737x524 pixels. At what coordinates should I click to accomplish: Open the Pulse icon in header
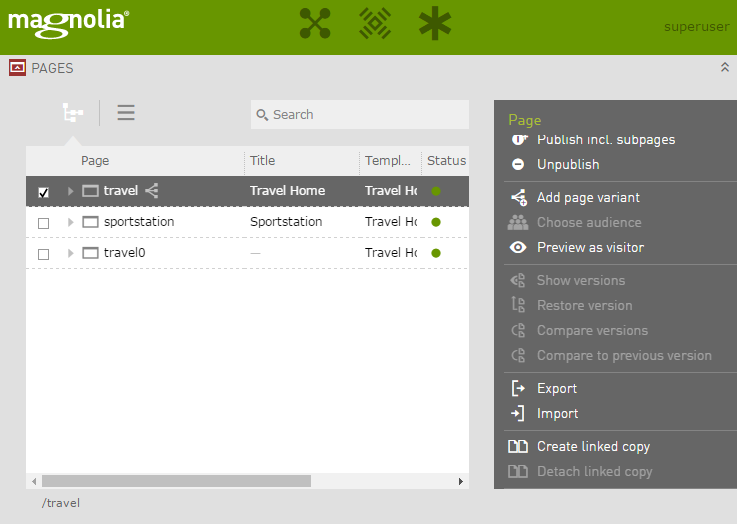(375, 23)
